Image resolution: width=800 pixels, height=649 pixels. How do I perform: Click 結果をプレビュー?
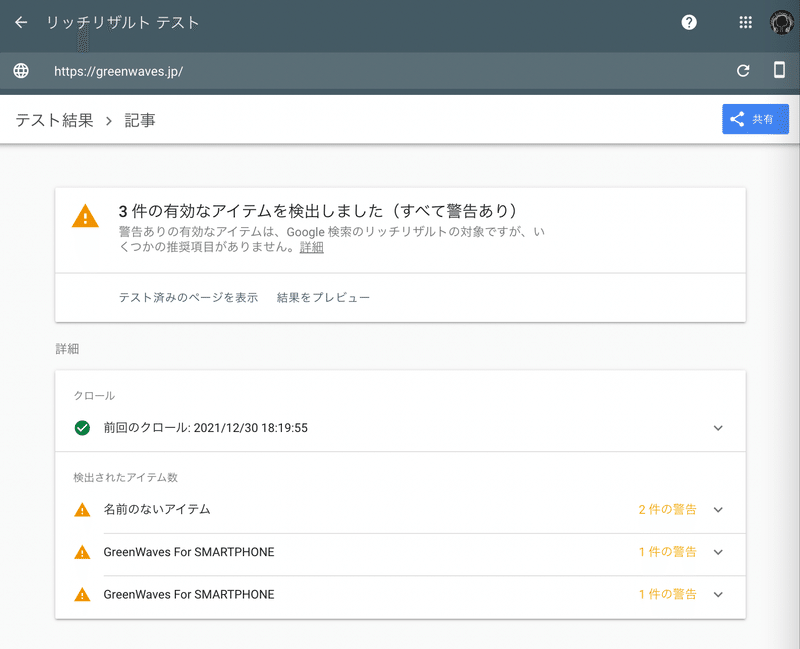[x=323, y=297]
